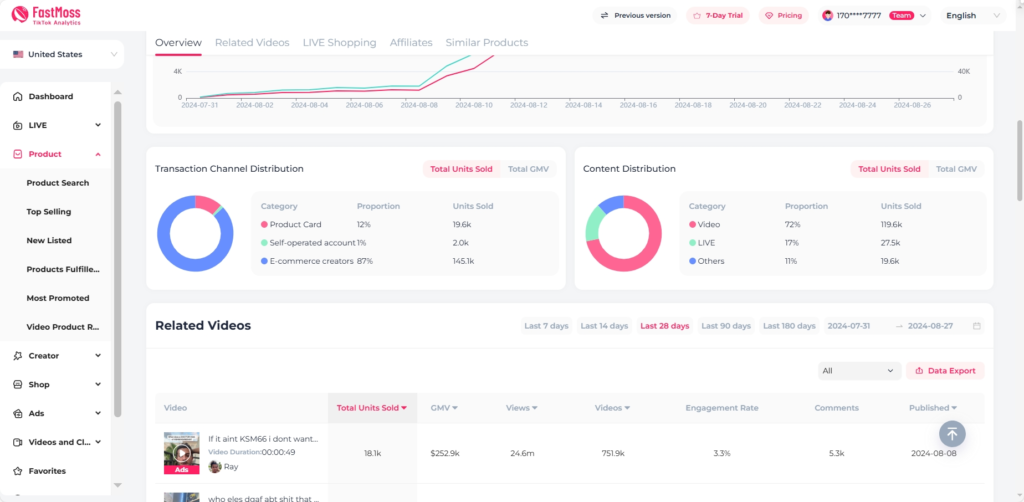Image resolution: width=1024 pixels, height=502 pixels.
Task: Click the Data Export button
Action: tap(945, 370)
